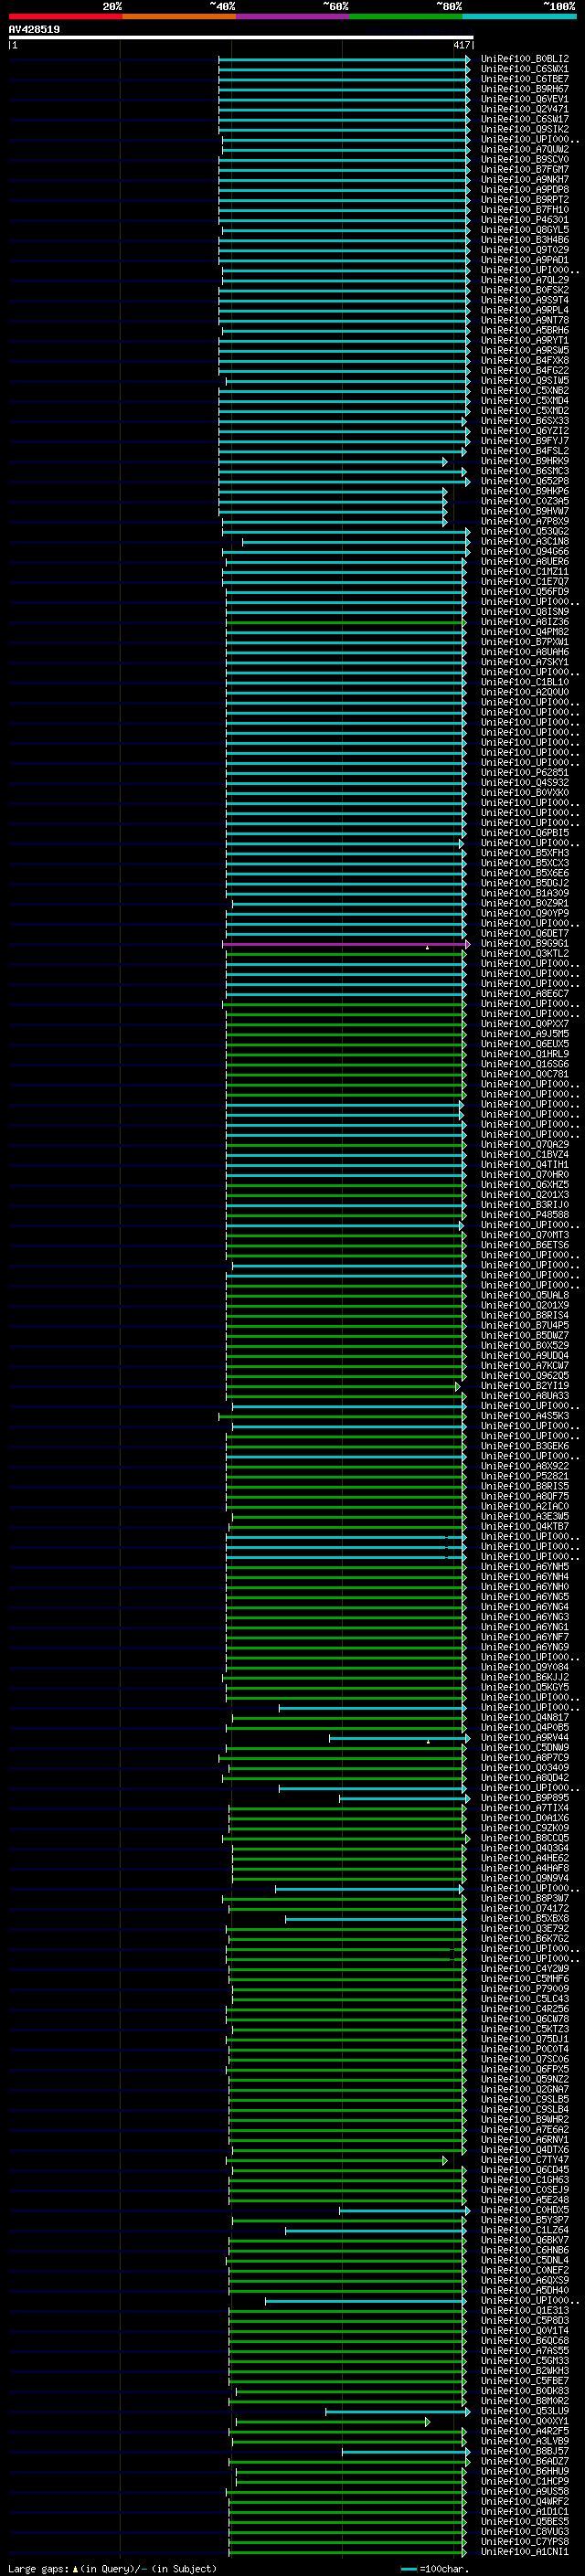Viewport: 585px width, 2576px height.
Task: Select the UniRef100_B1A309 label
Action: point(525,894)
